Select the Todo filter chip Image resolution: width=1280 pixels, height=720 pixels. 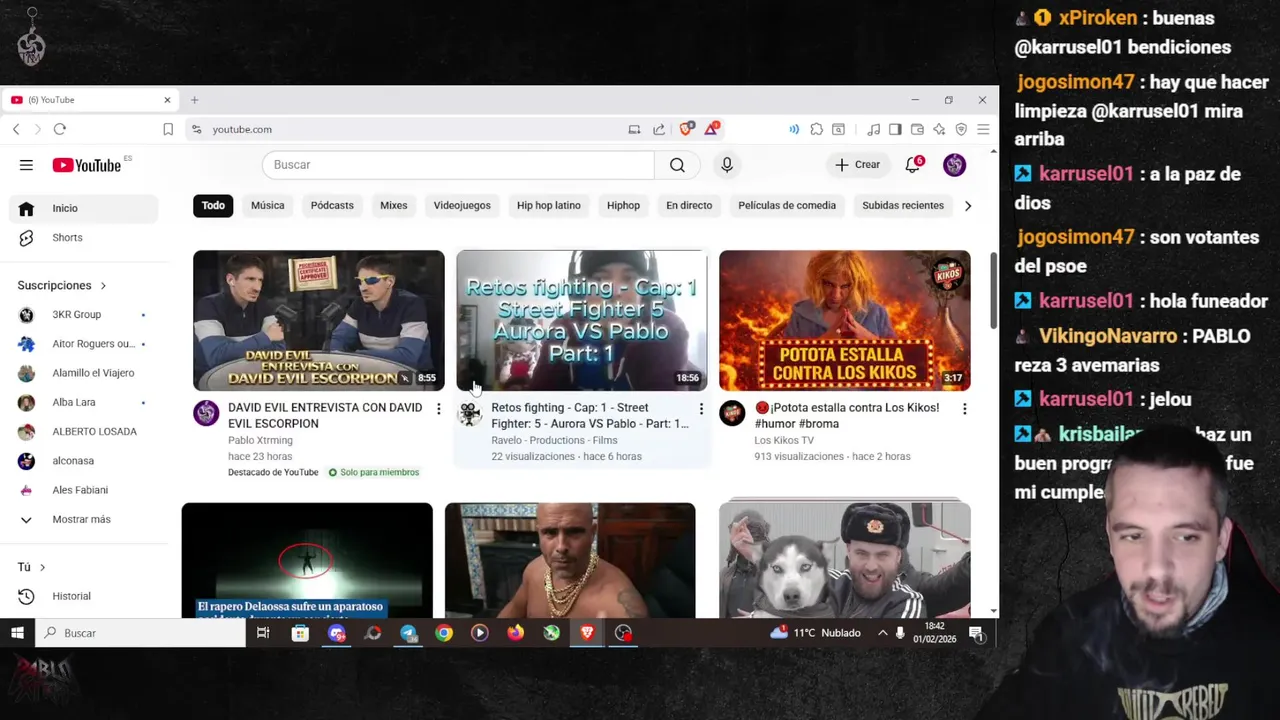point(213,206)
